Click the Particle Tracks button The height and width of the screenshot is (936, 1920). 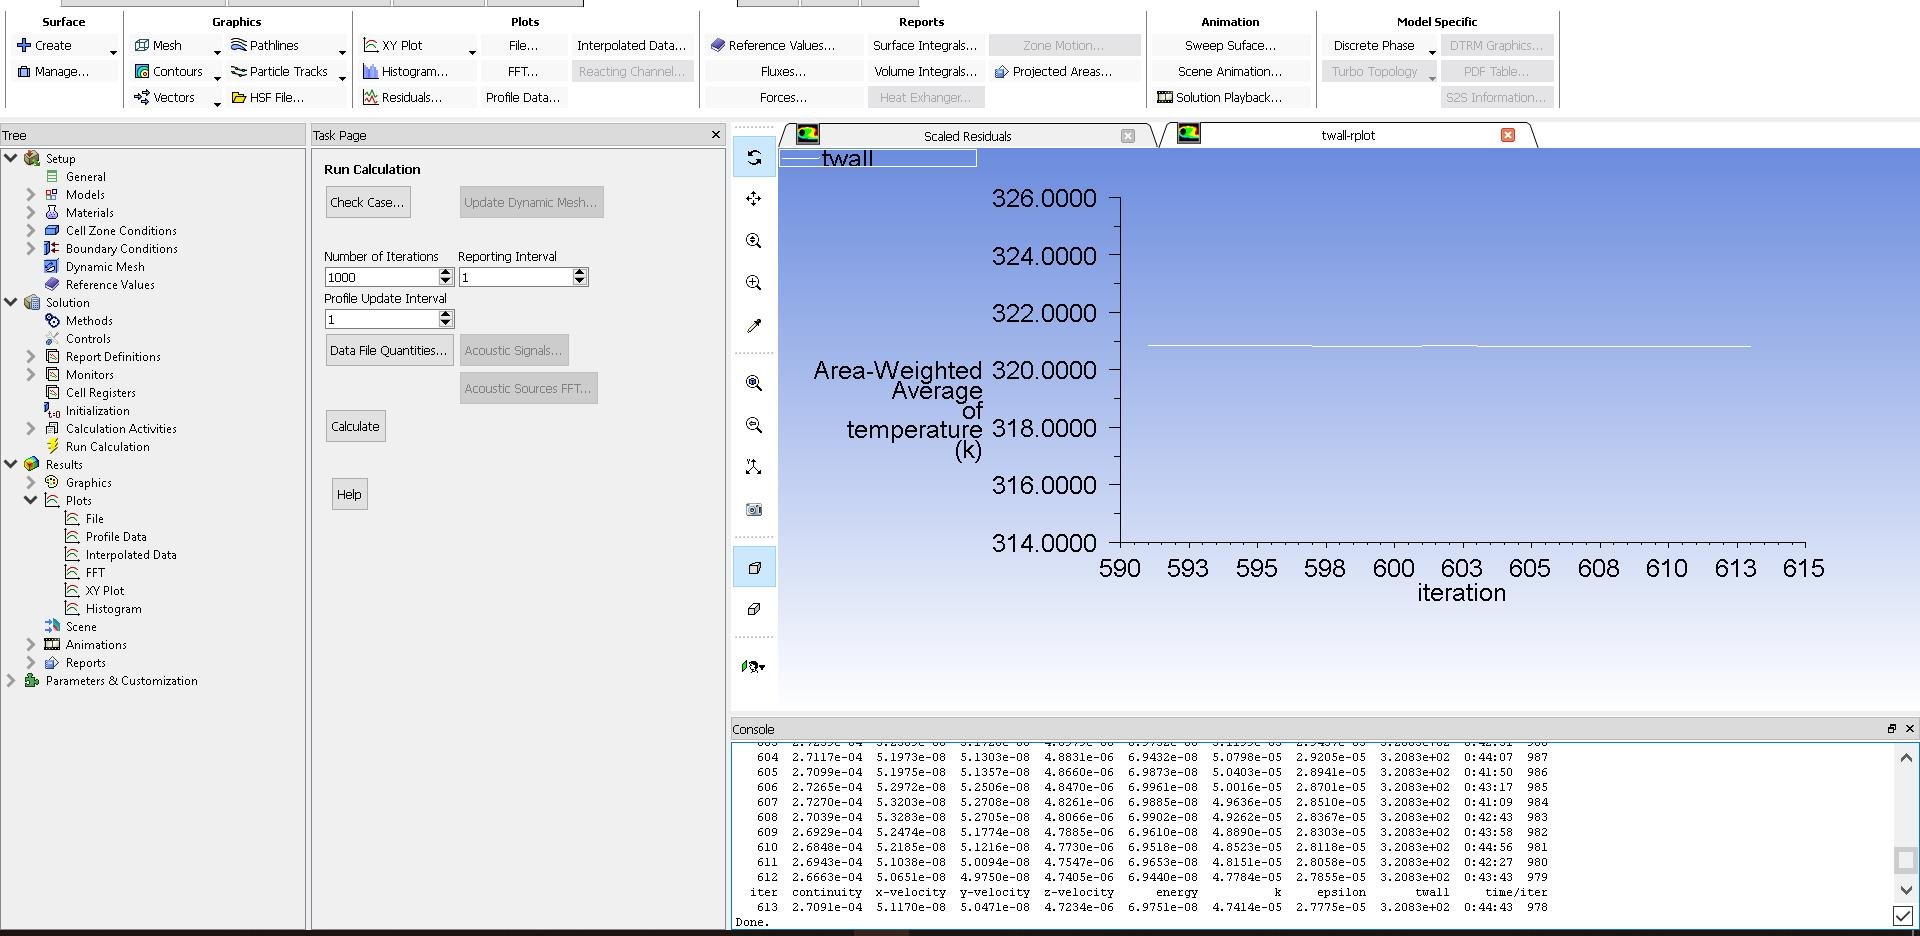[x=280, y=71]
